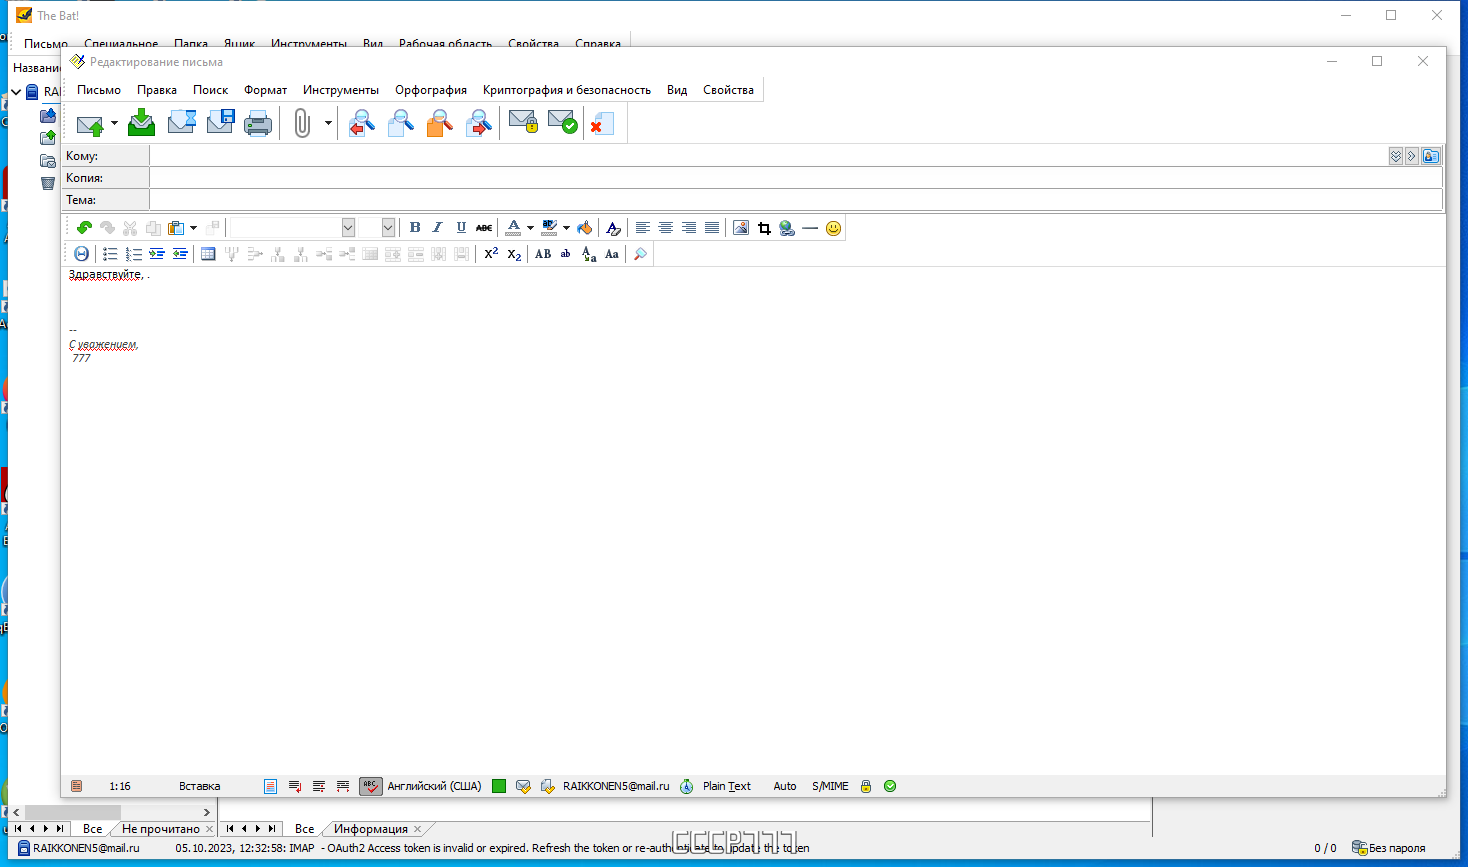Click the crop tool icon in the format toolbar
The height and width of the screenshot is (867, 1468).
pos(764,228)
